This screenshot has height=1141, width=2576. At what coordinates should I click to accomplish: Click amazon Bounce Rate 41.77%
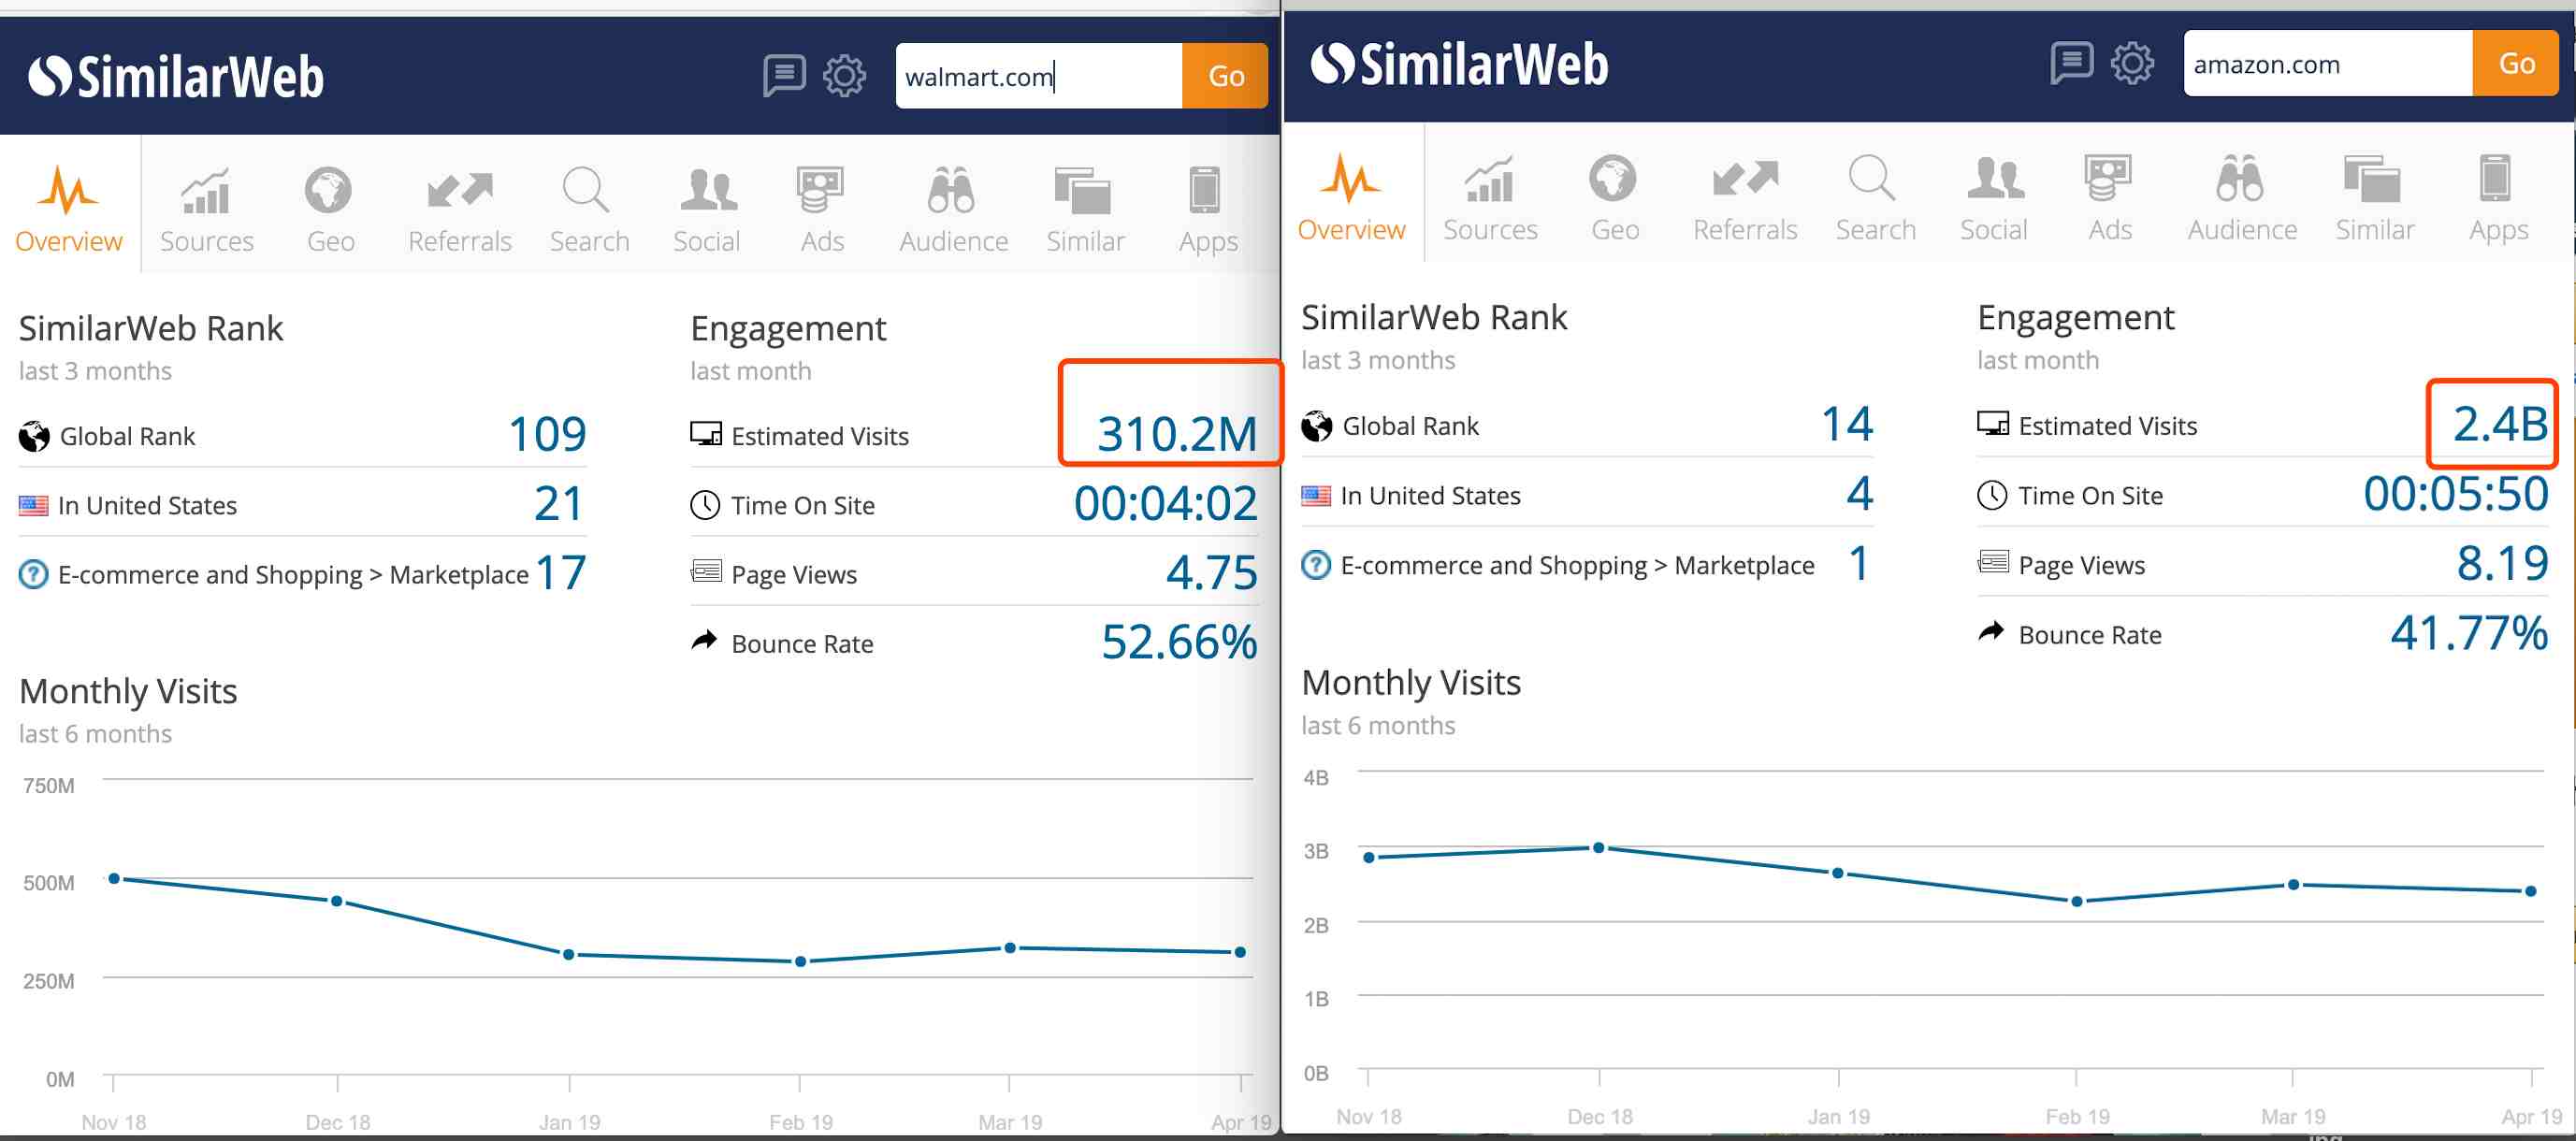tap(2469, 632)
